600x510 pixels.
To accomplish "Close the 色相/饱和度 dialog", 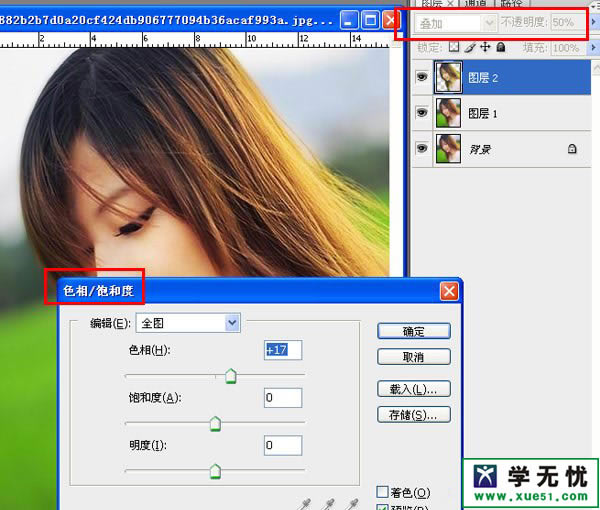I will (x=449, y=292).
